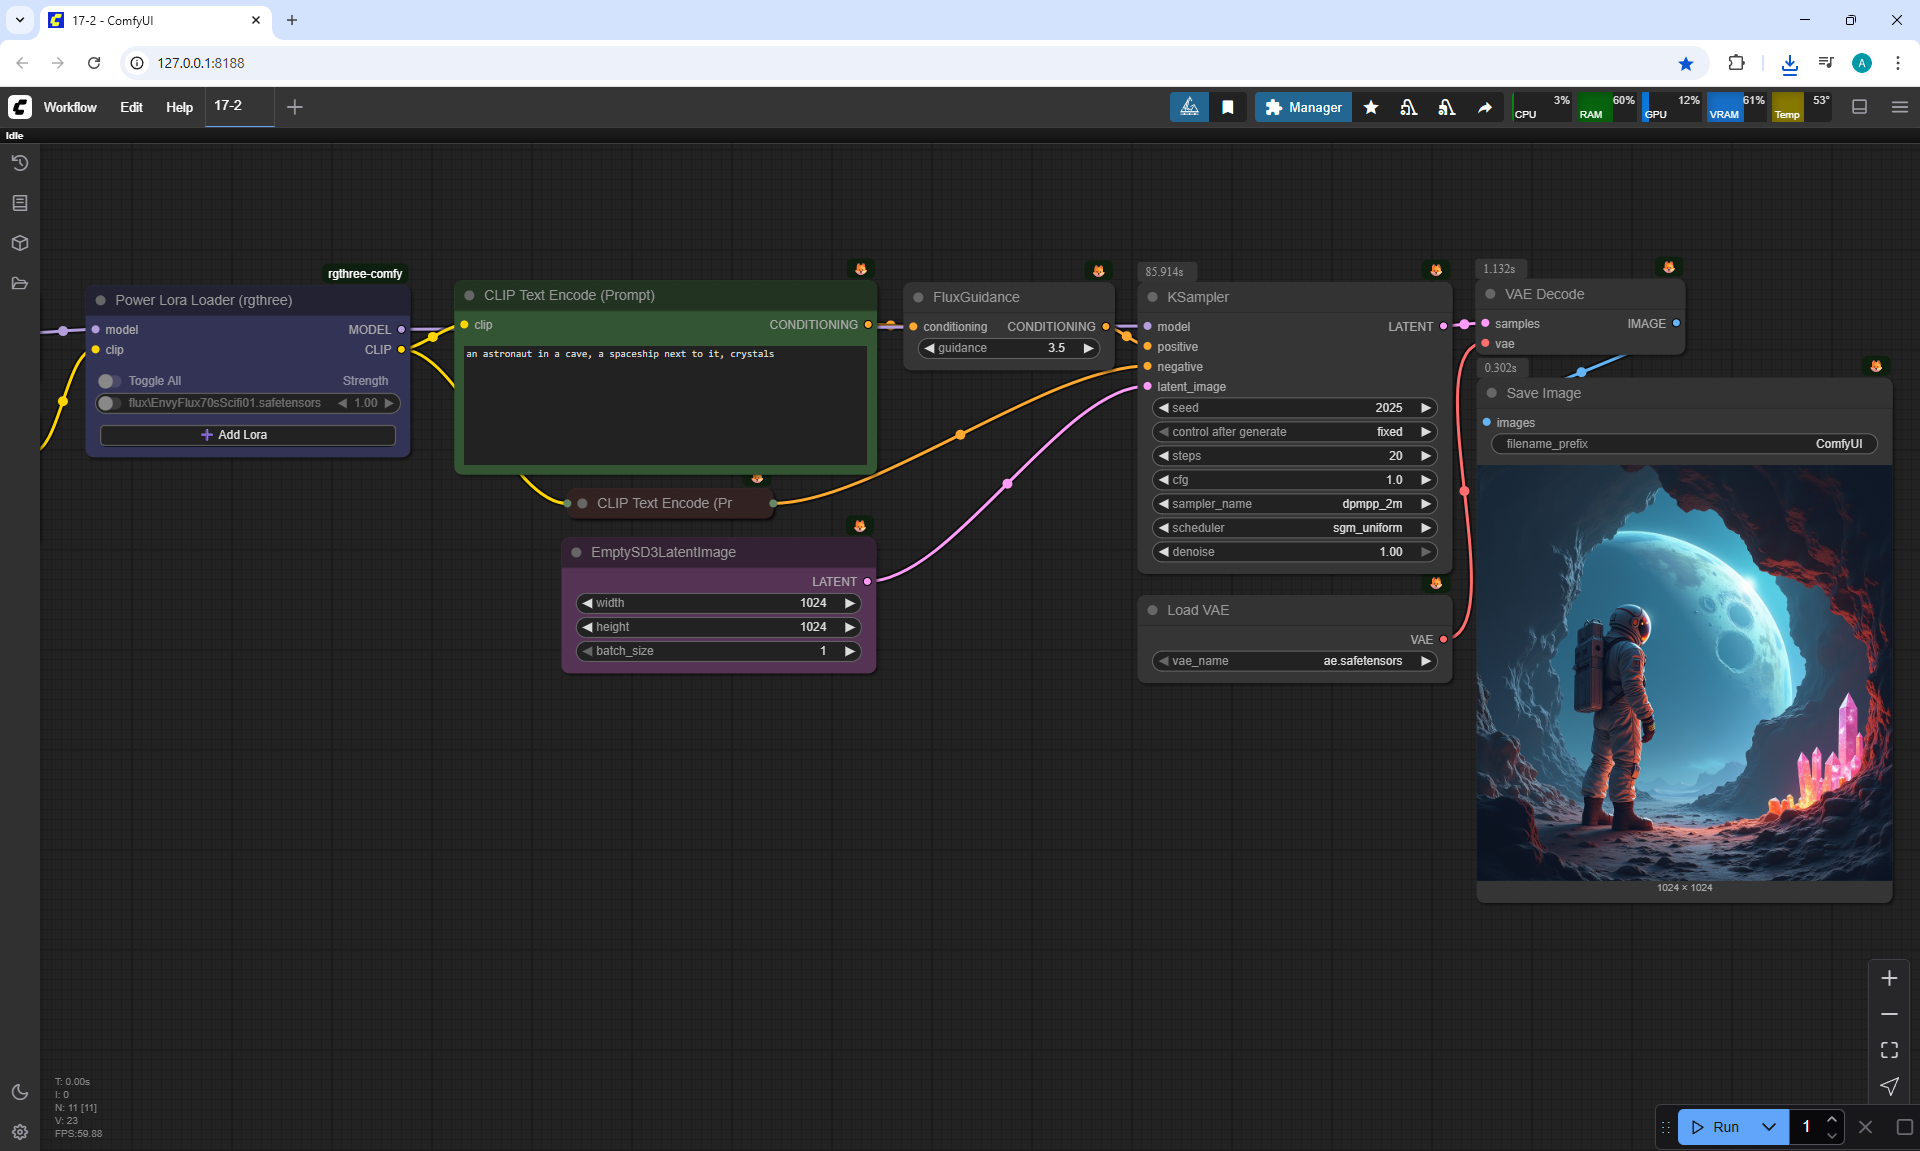Open the model library cube icon
Image resolution: width=1920 pixels, height=1151 pixels.
20,243
